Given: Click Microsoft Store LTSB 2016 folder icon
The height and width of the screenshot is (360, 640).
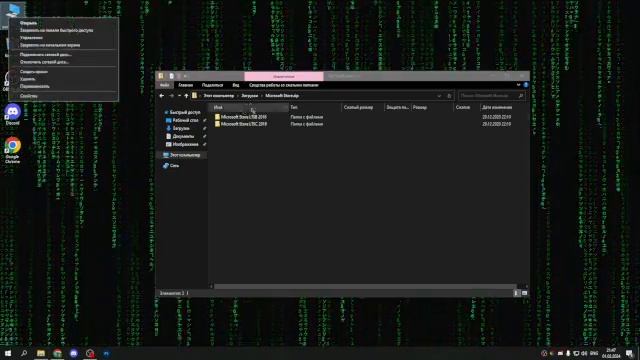Looking at the screenshot, I should click(x=217, y=117).
